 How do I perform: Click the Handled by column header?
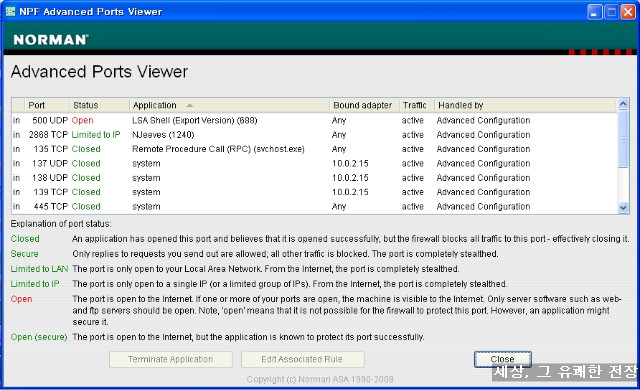pos(525,105)
